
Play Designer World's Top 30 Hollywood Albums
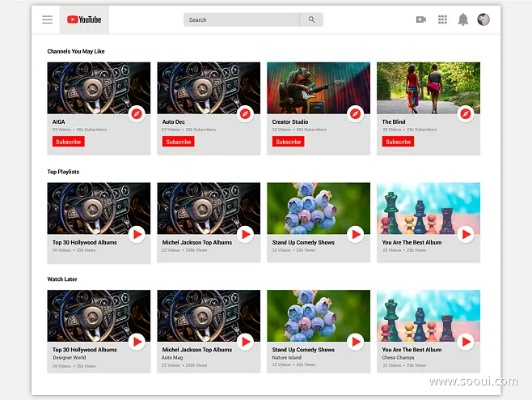click(137, 342)
